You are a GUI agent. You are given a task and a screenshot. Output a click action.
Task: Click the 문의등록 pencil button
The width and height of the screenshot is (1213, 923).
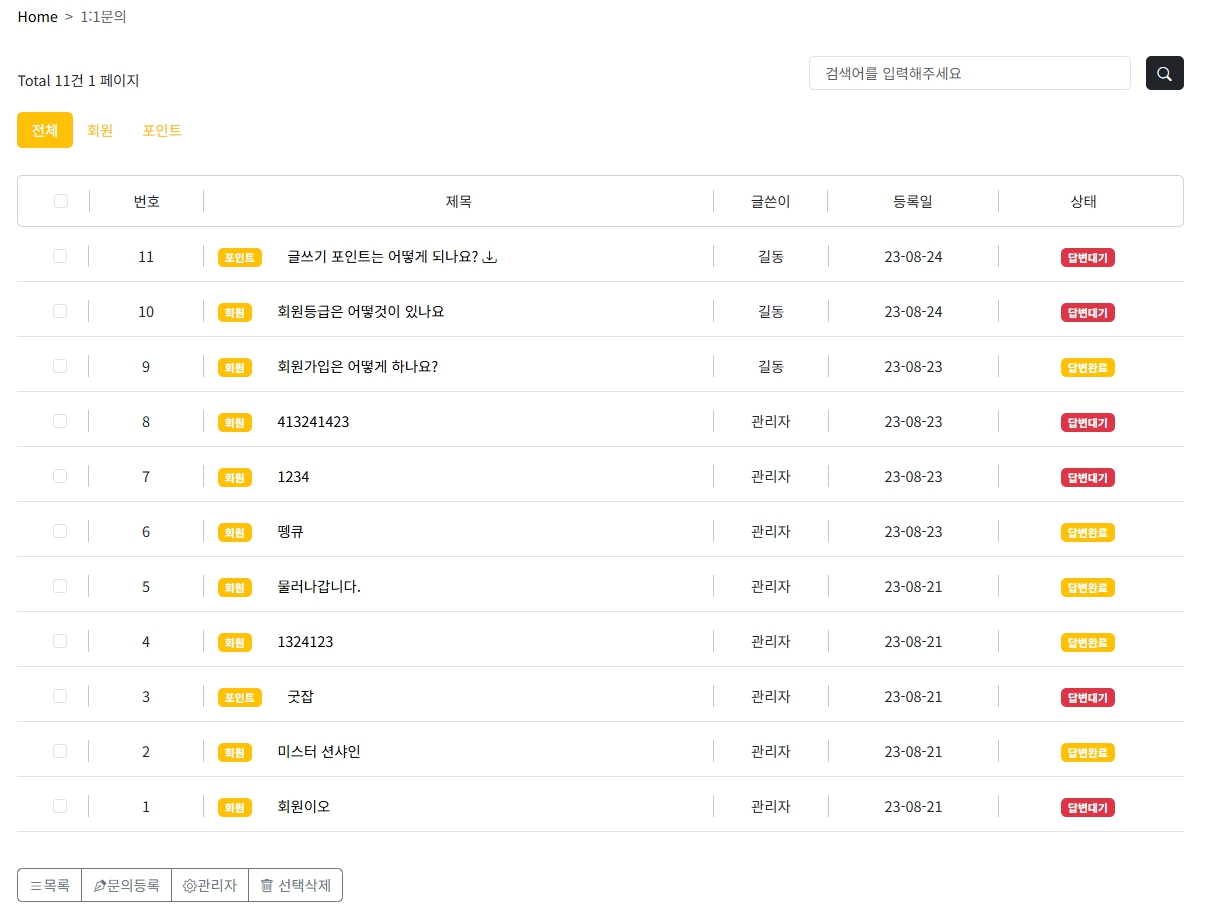(126, 885)
